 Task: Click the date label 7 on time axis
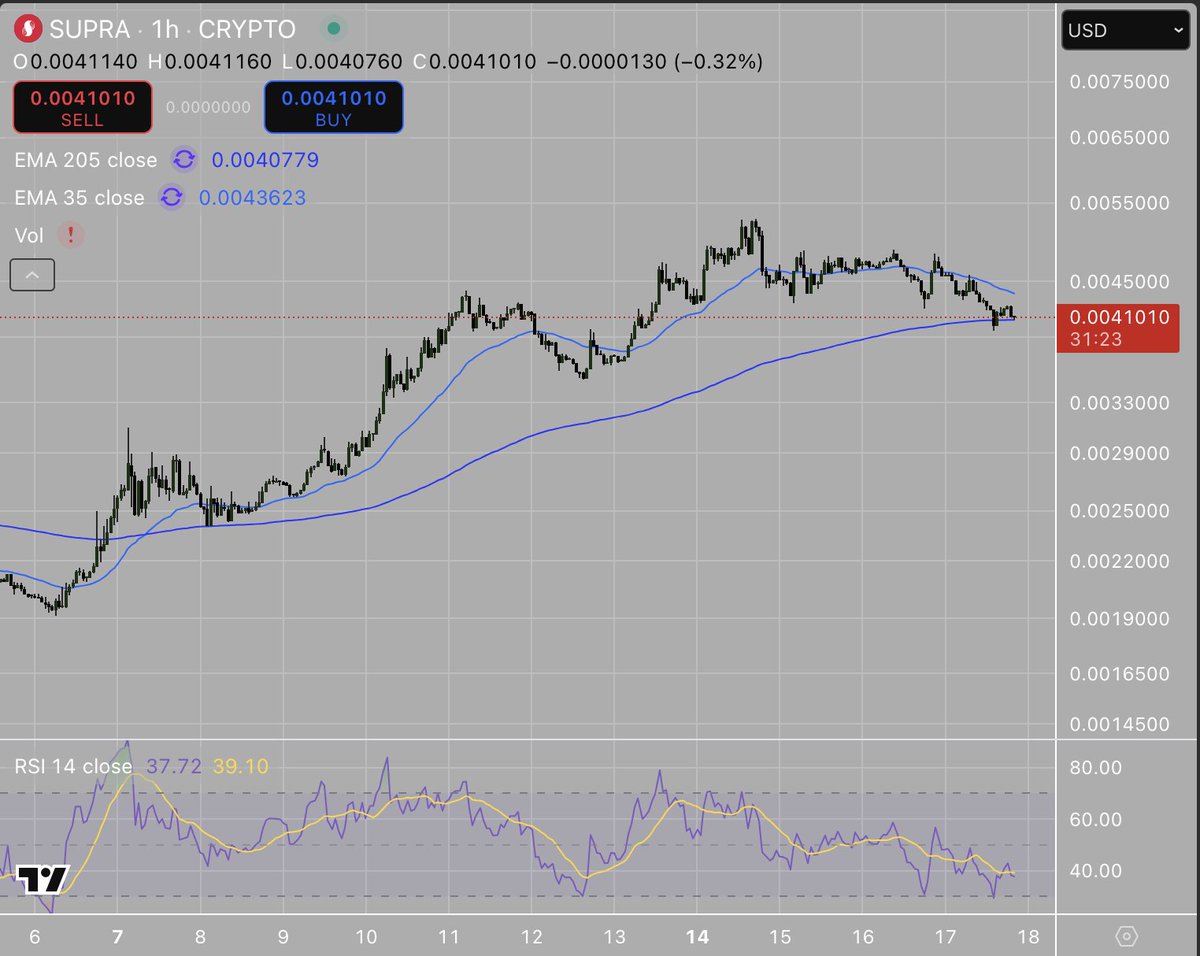click(118, 937)
